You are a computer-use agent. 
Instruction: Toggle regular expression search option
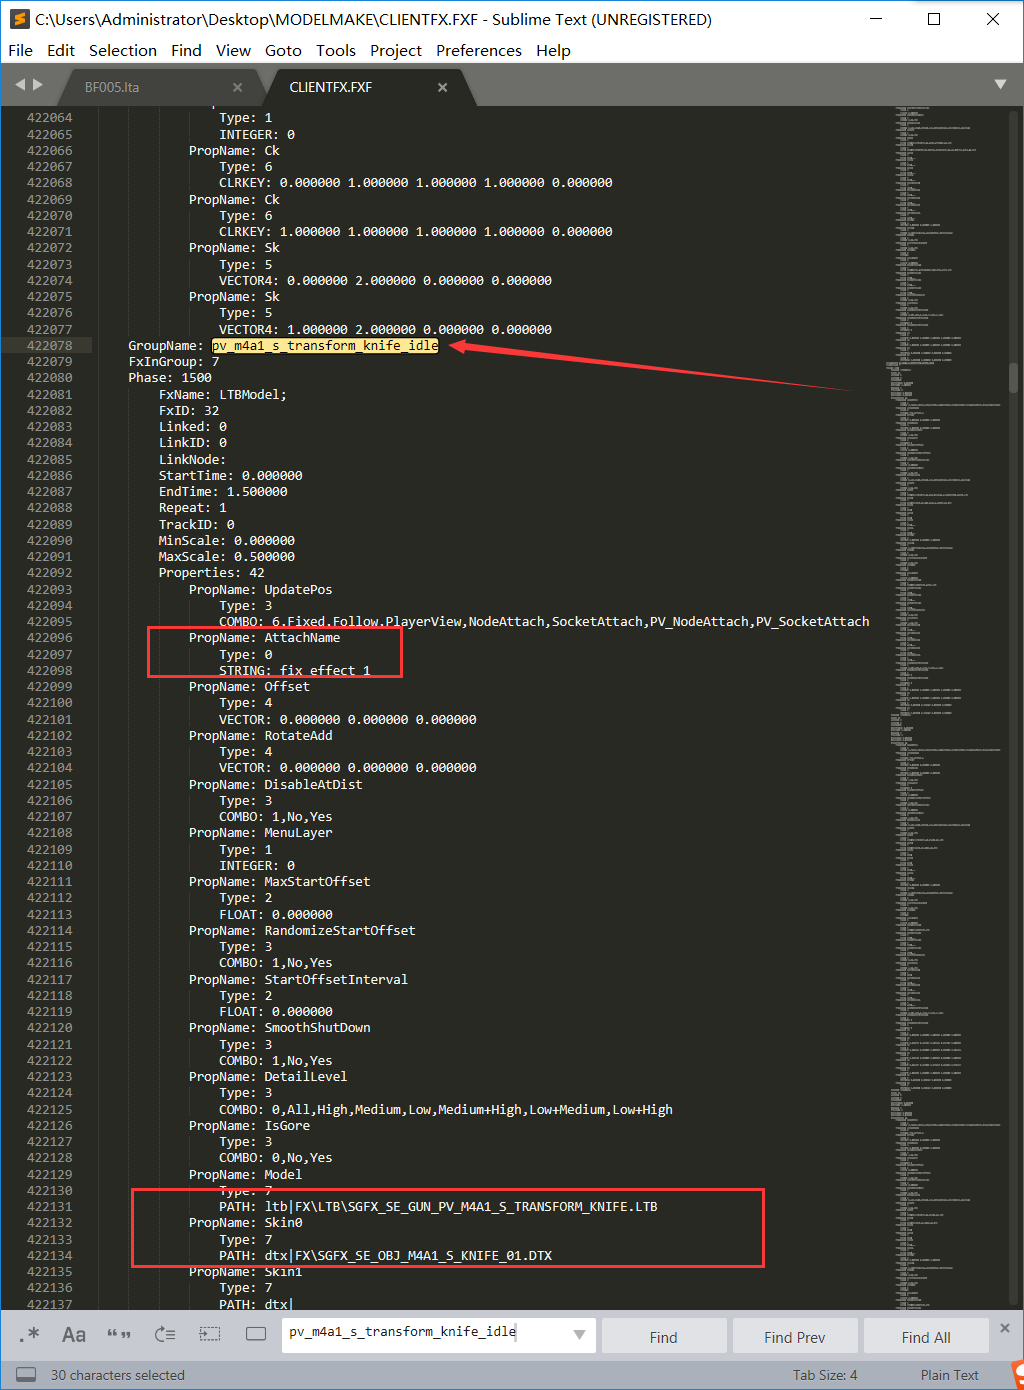click(30, 1334)
